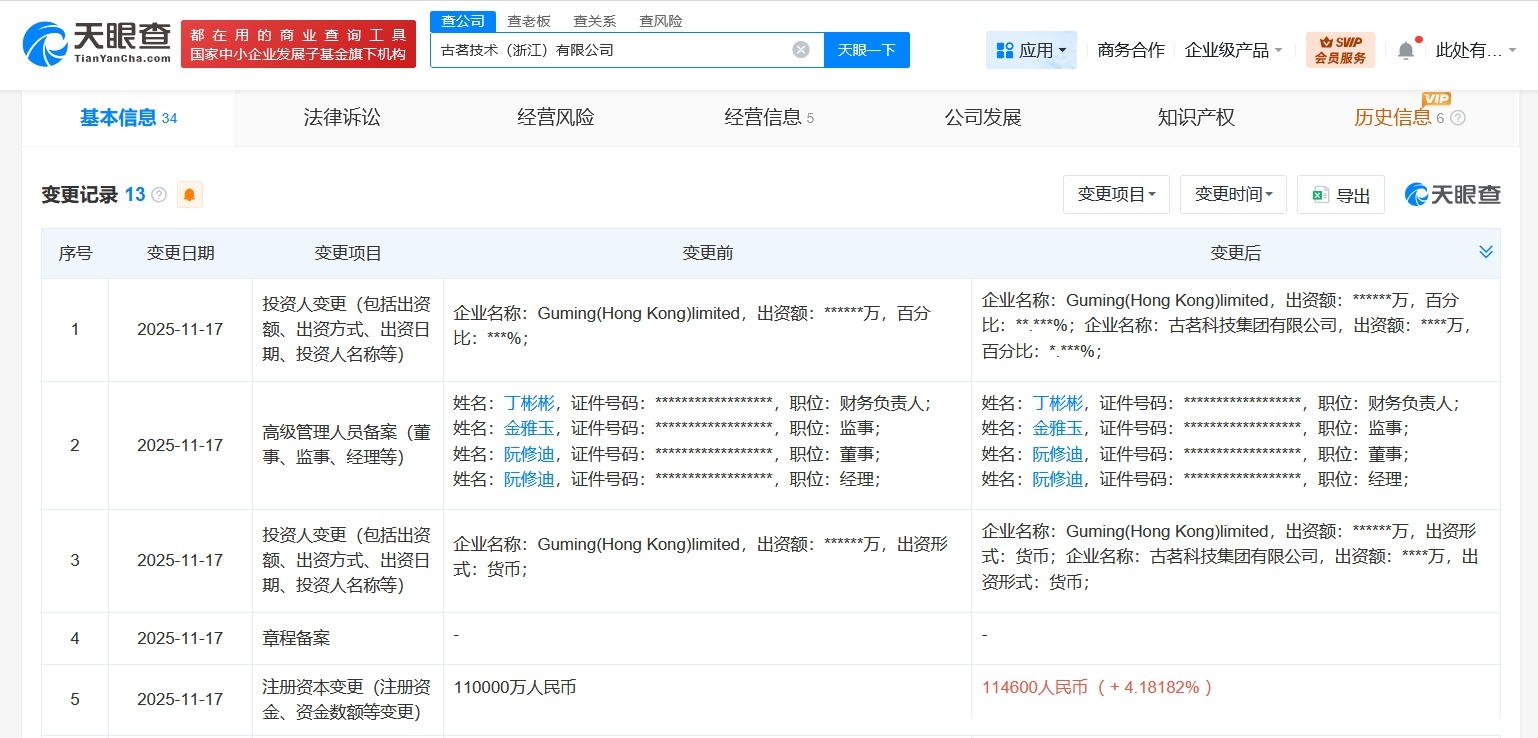Click the notification bell icon
The image size is (1538, 738).
(x=1405, y=48)
